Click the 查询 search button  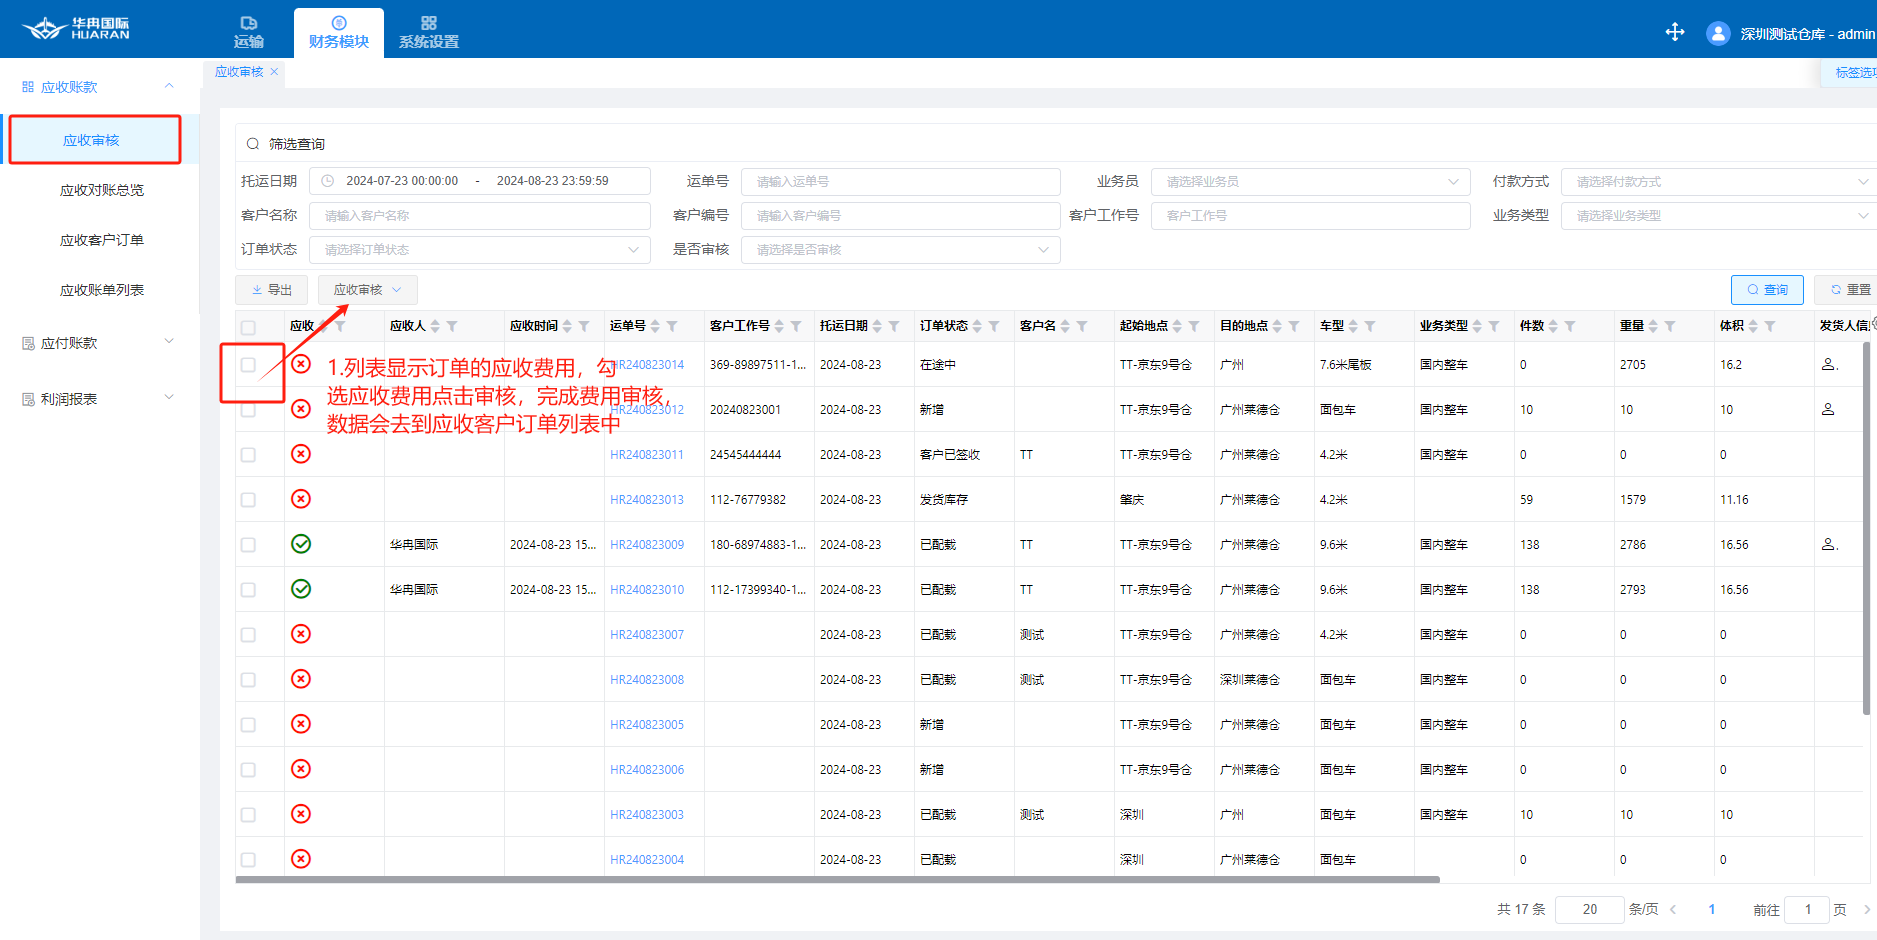tap(1767, 290)
